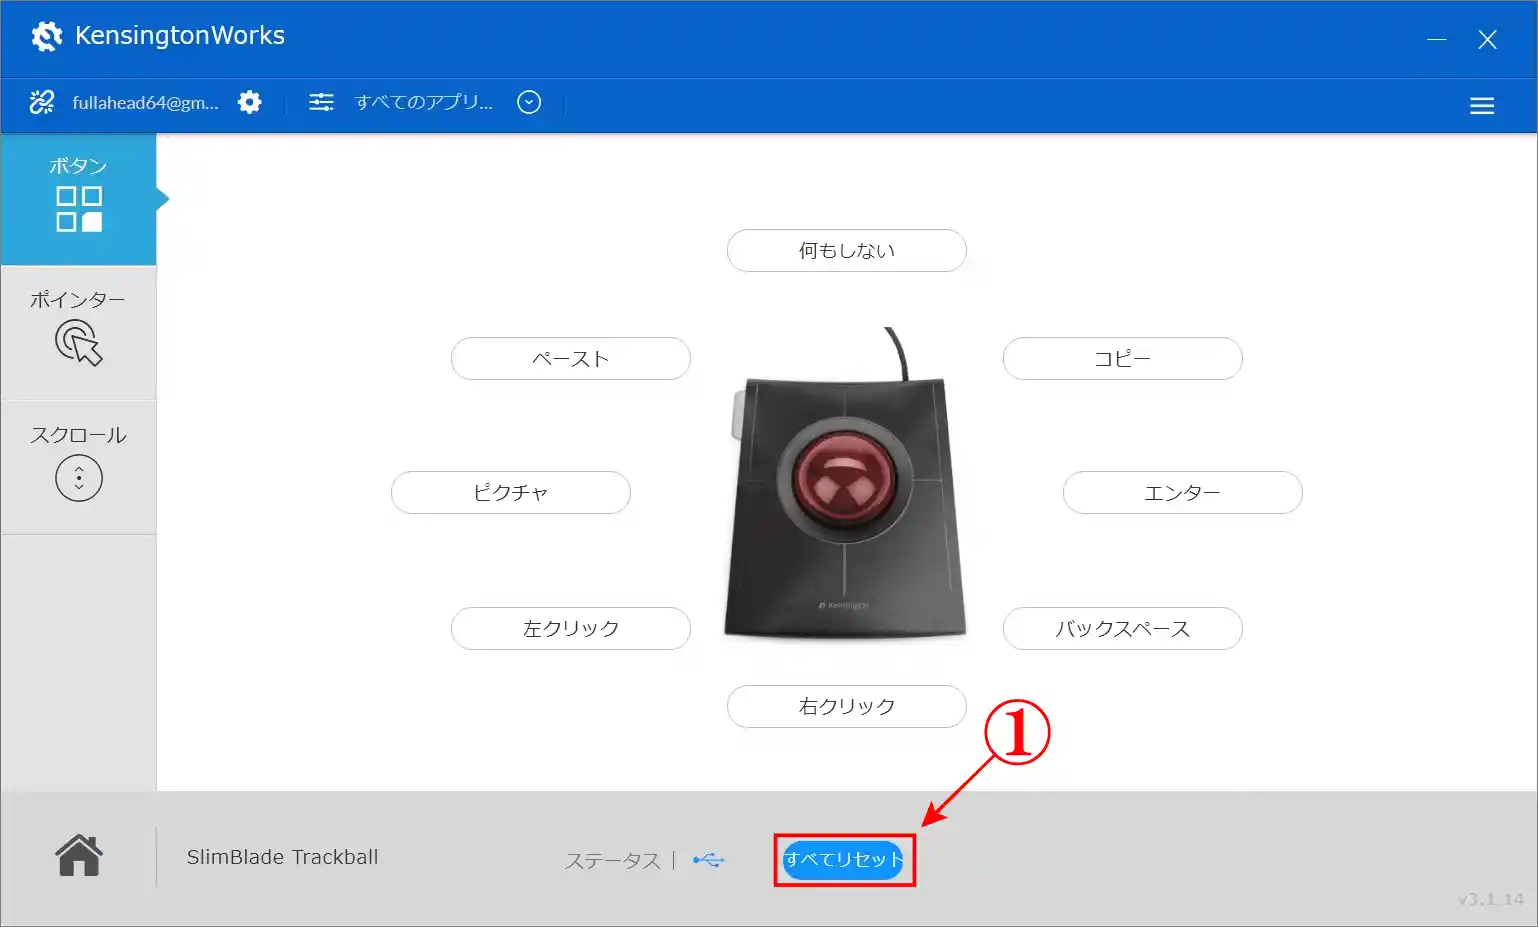Viewport: 1538px width, 927px height.
Task: Click the コピー button assignment
Action: (1122, 358)
